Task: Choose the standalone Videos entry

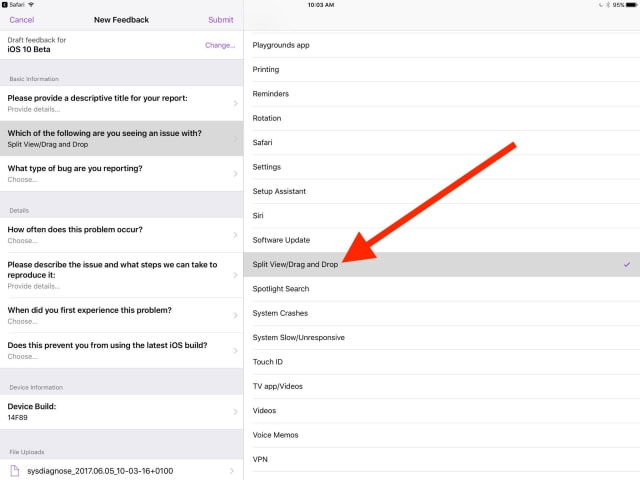Action: (442, 411)
